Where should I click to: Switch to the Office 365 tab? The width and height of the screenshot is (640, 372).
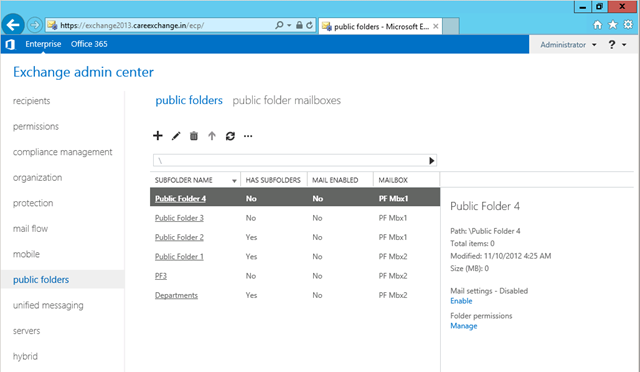tap(89, 44)
